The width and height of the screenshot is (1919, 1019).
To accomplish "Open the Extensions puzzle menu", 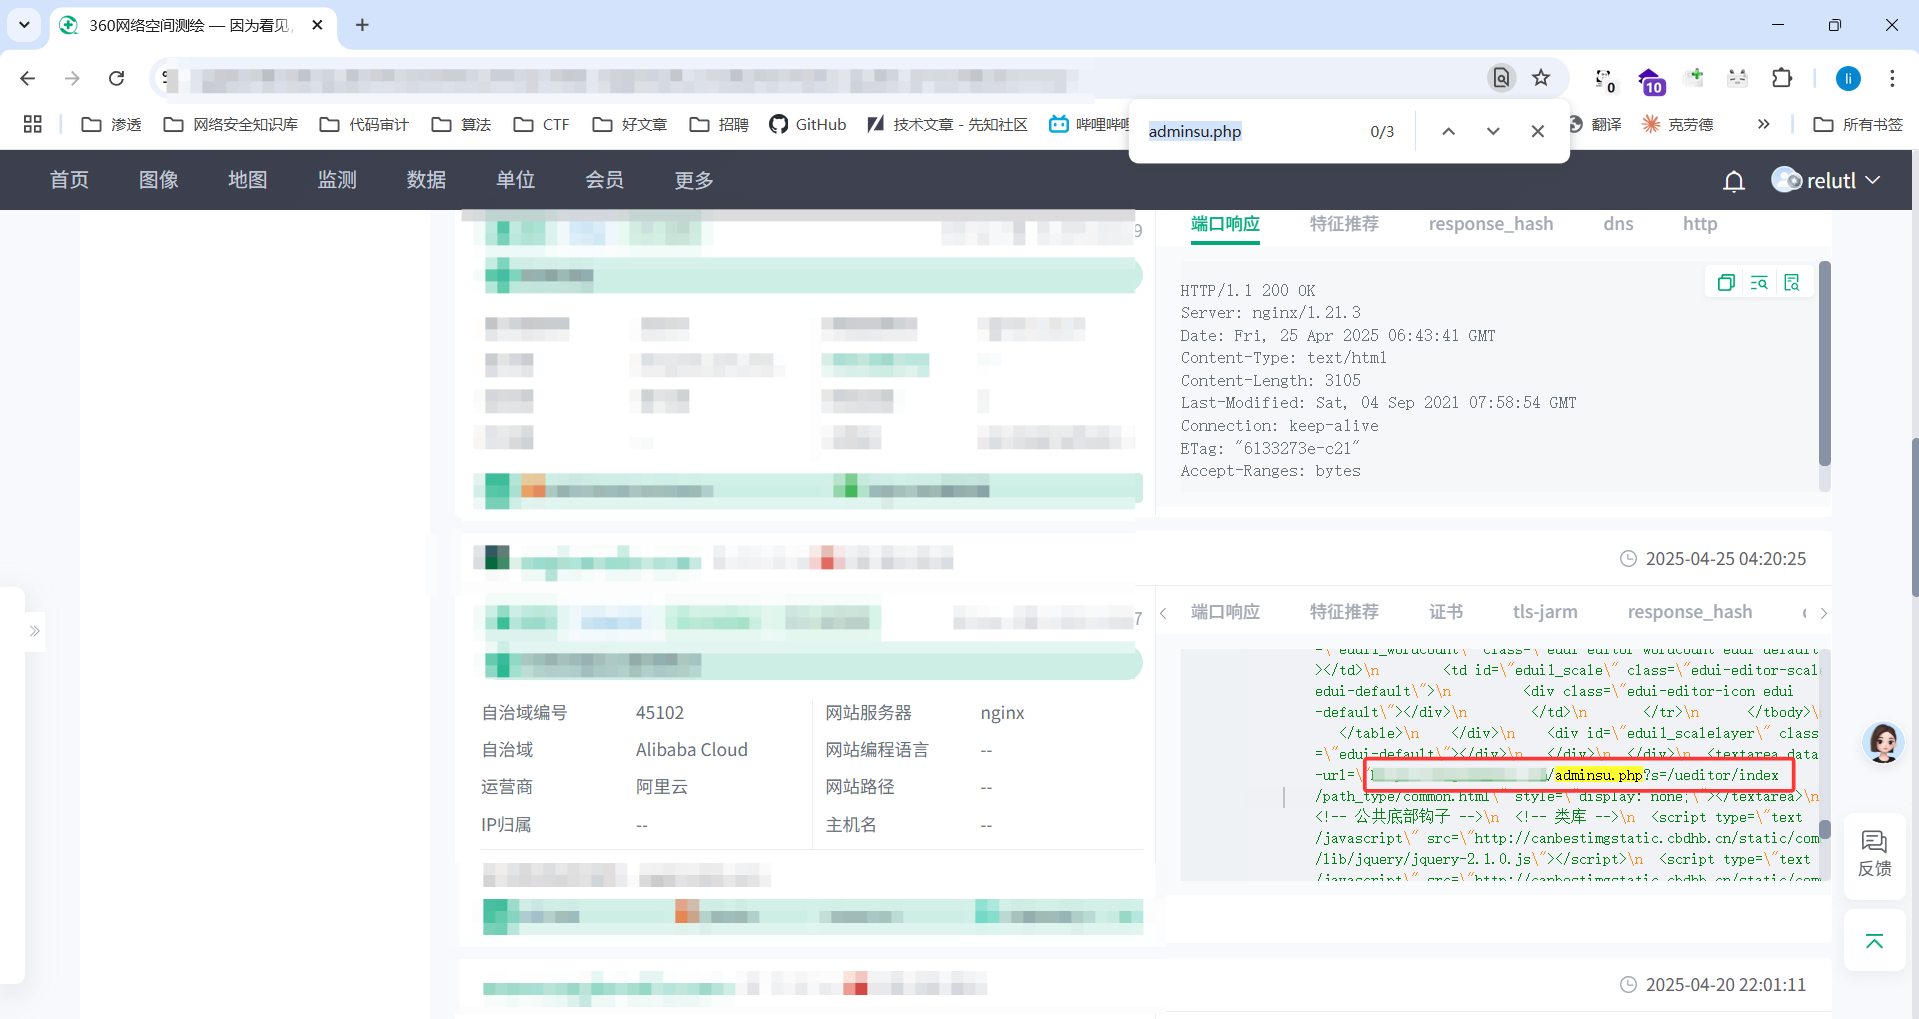I will (x=1782, y=78).
